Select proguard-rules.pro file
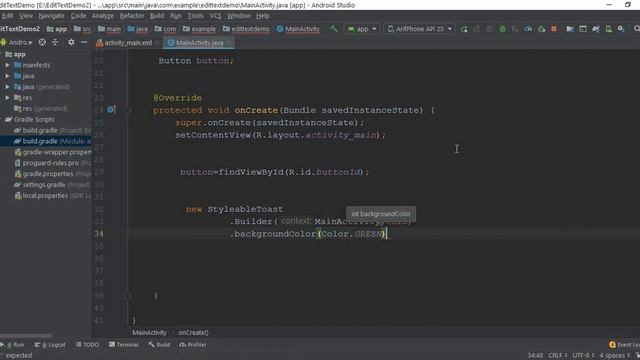The width and height of the screenshot is (640, 360). pyautogui.click(x=52, y=163)
